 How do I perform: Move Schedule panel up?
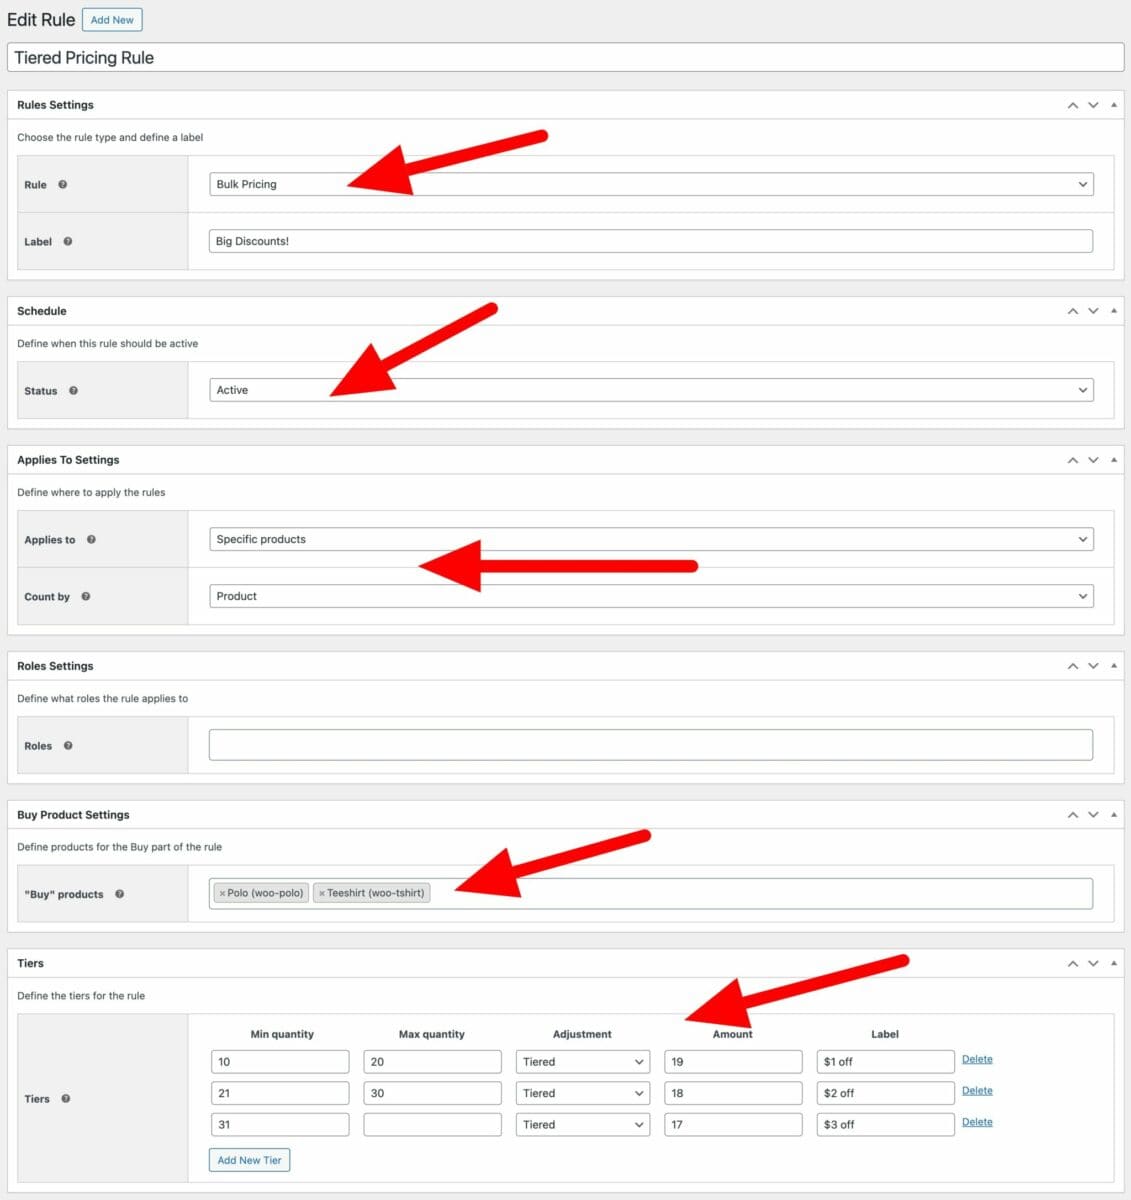click(1073, 311)
